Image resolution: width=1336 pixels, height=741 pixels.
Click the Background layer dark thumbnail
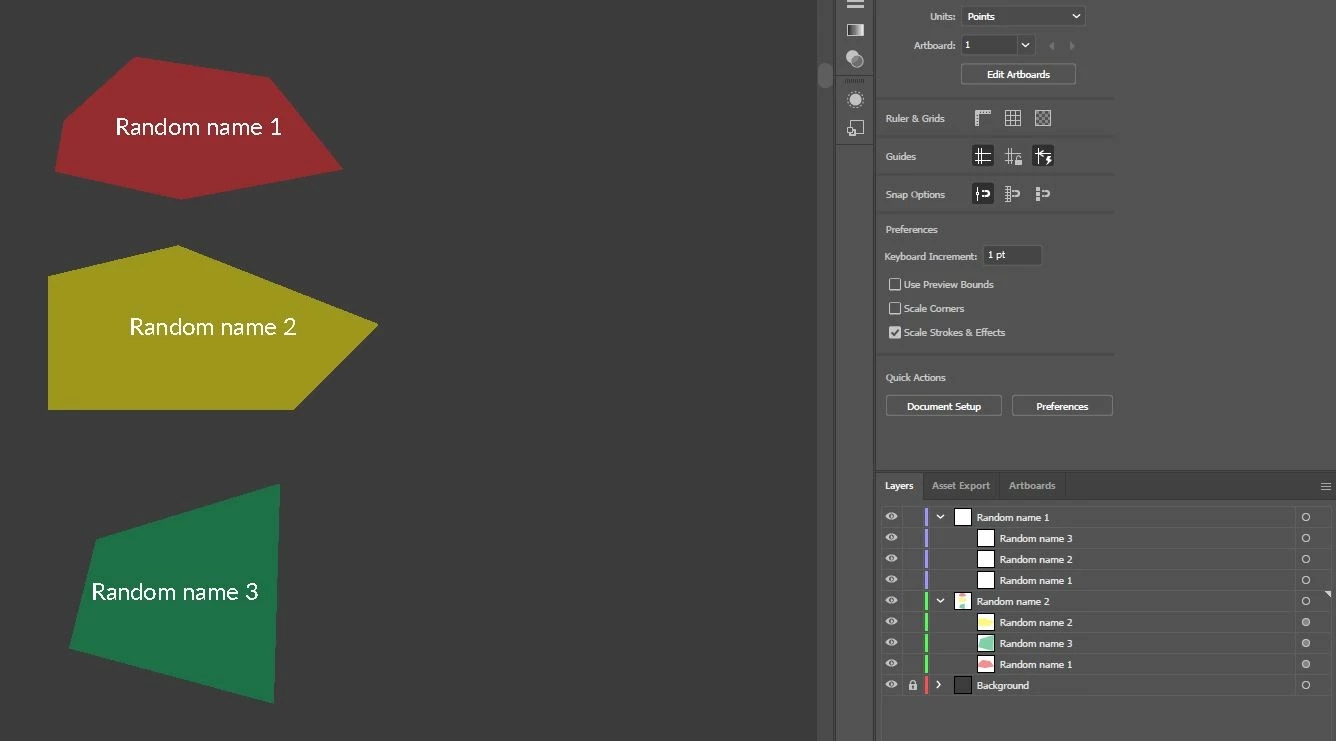tap(963, 686)
